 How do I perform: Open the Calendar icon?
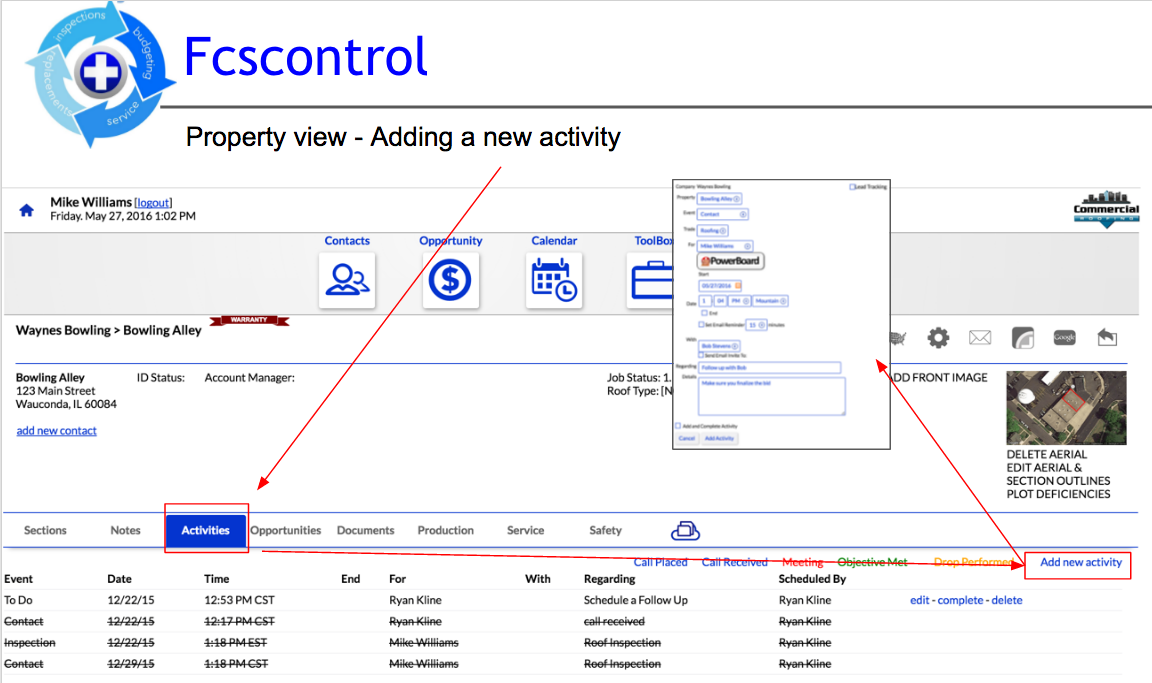[x=554, y=280]
